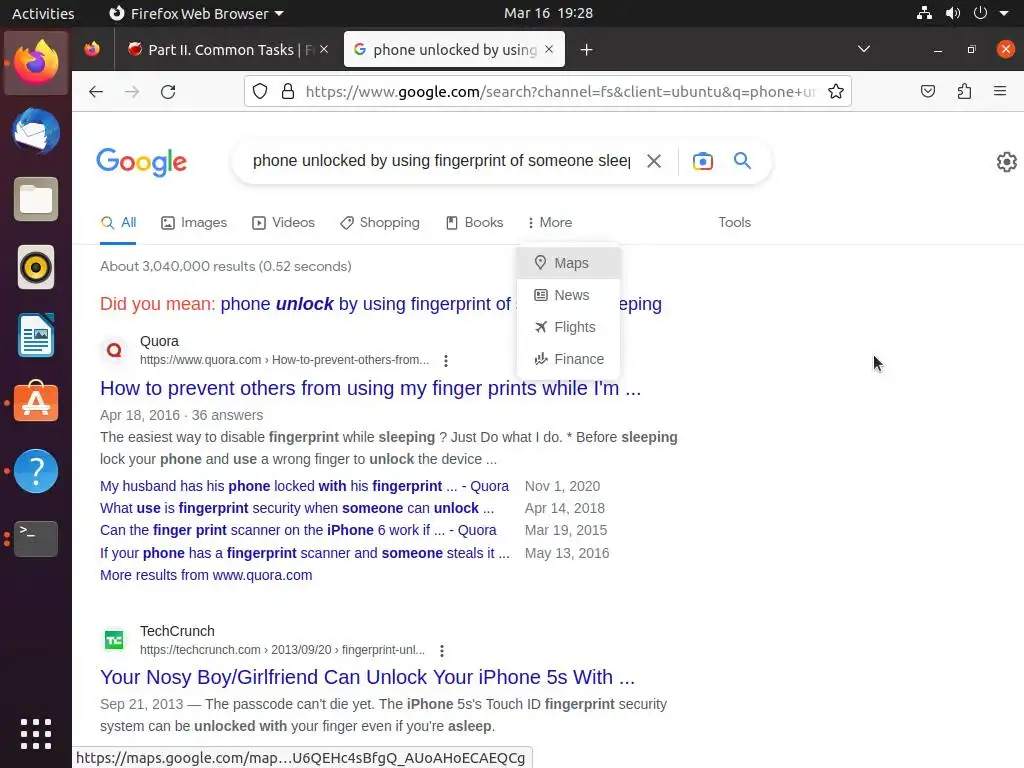This screenshot has height=768, width=1024.
Task: Open More results from www.quora.com
Action: click(206, 575)
